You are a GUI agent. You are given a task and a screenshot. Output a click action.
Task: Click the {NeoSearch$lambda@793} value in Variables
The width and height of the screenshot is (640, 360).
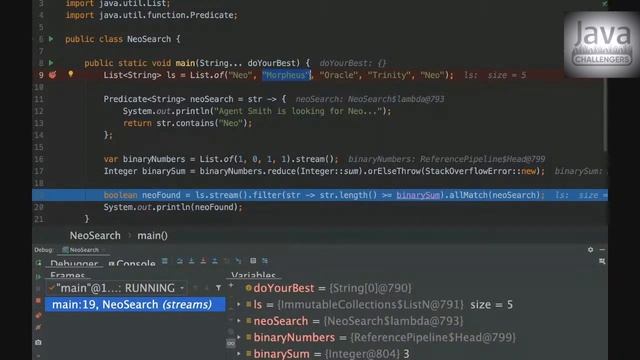(x=393, y=321)
